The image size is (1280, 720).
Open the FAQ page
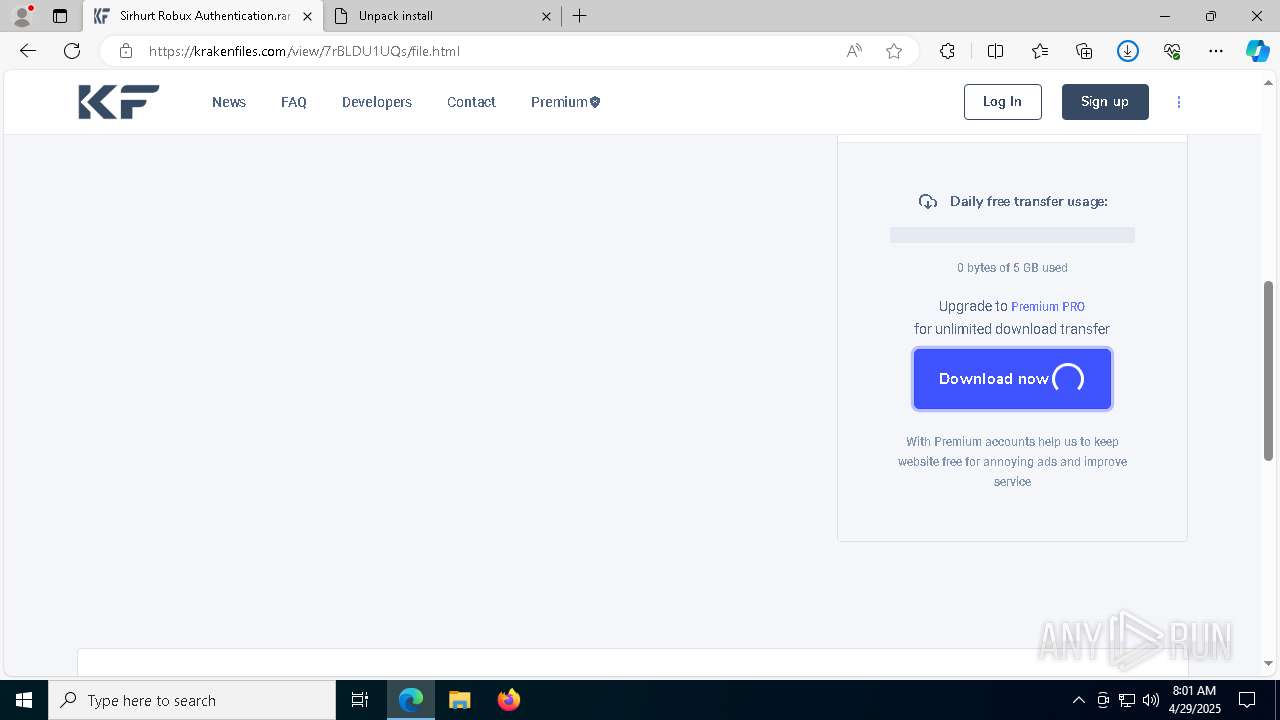click(x=294, y=102)
